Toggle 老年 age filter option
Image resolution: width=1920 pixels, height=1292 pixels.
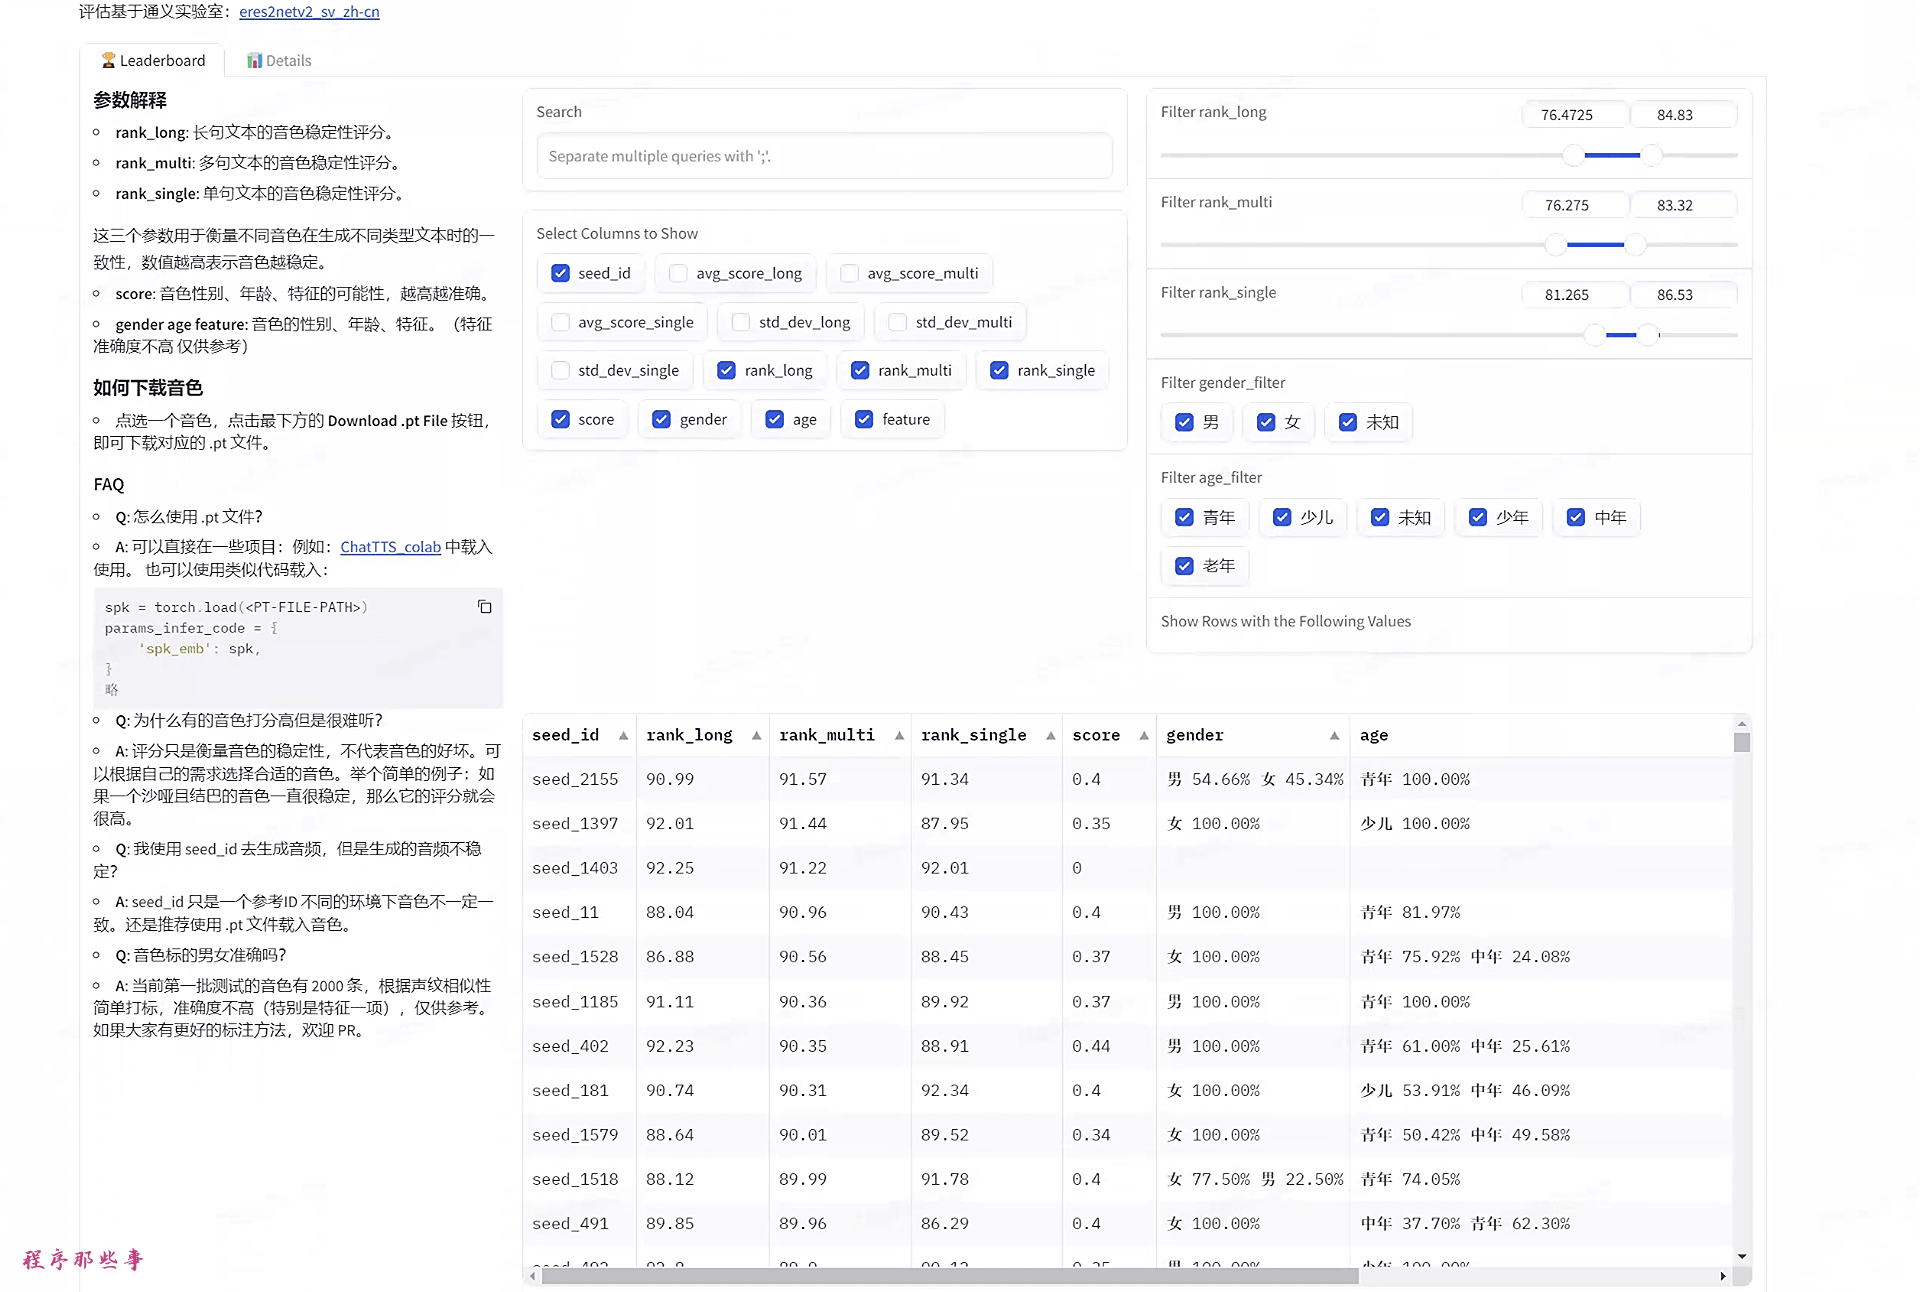tap(1183, 565)
